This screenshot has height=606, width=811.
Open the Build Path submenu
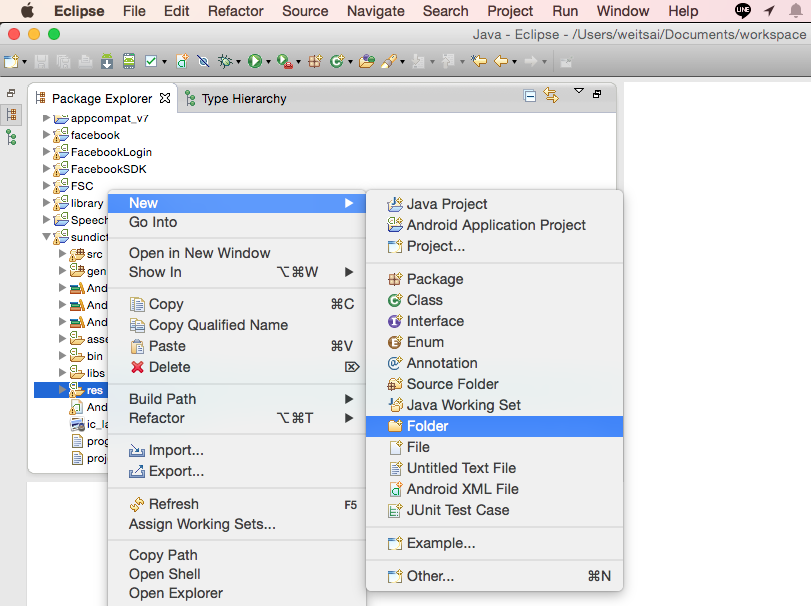pyautogui.click(x=237, y=399)
